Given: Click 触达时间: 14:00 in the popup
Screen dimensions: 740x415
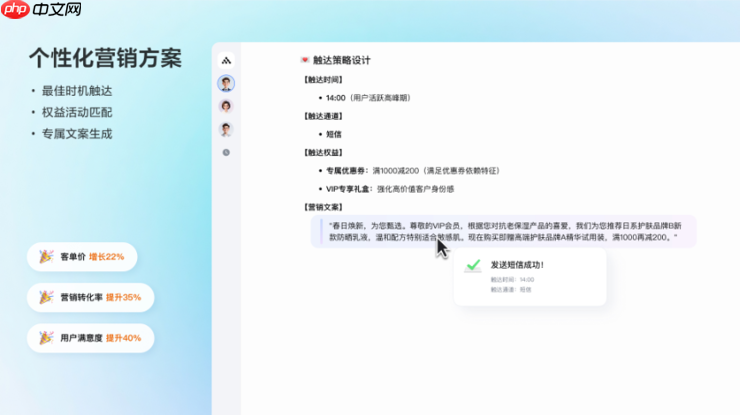Looking at the screenshot, I should (x=513, y=280).
